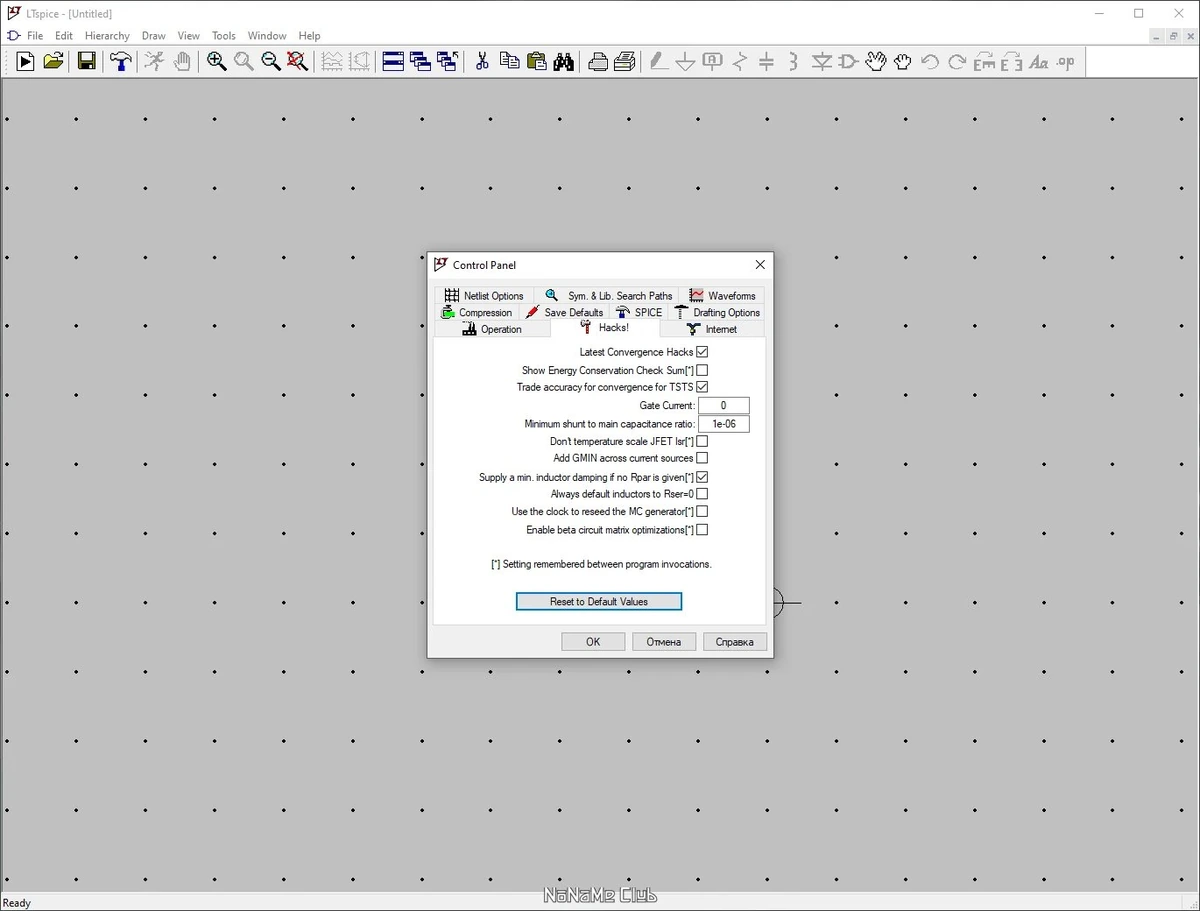Click the Save floppy disk icon
The height and width of the screenshot is (911, 1200).
click(x=87, y=61)
